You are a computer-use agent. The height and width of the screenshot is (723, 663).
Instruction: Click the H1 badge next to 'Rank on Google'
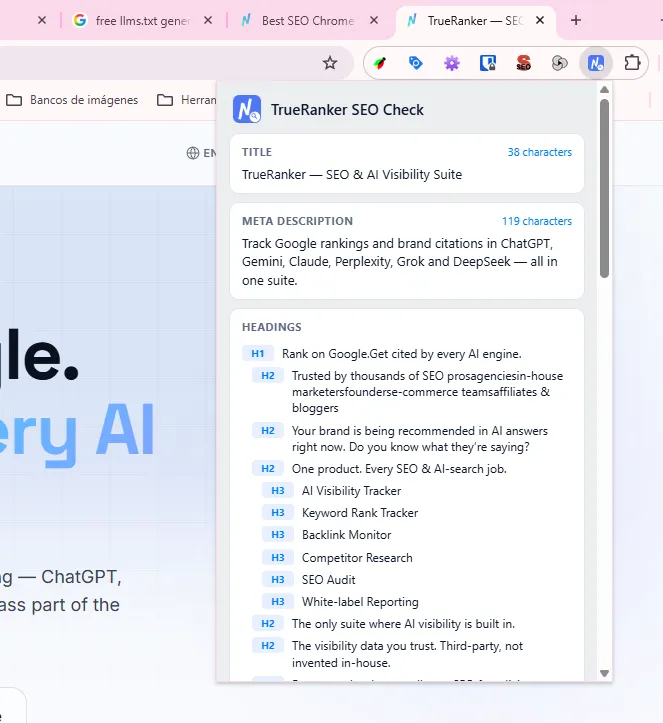coord(258,354)
